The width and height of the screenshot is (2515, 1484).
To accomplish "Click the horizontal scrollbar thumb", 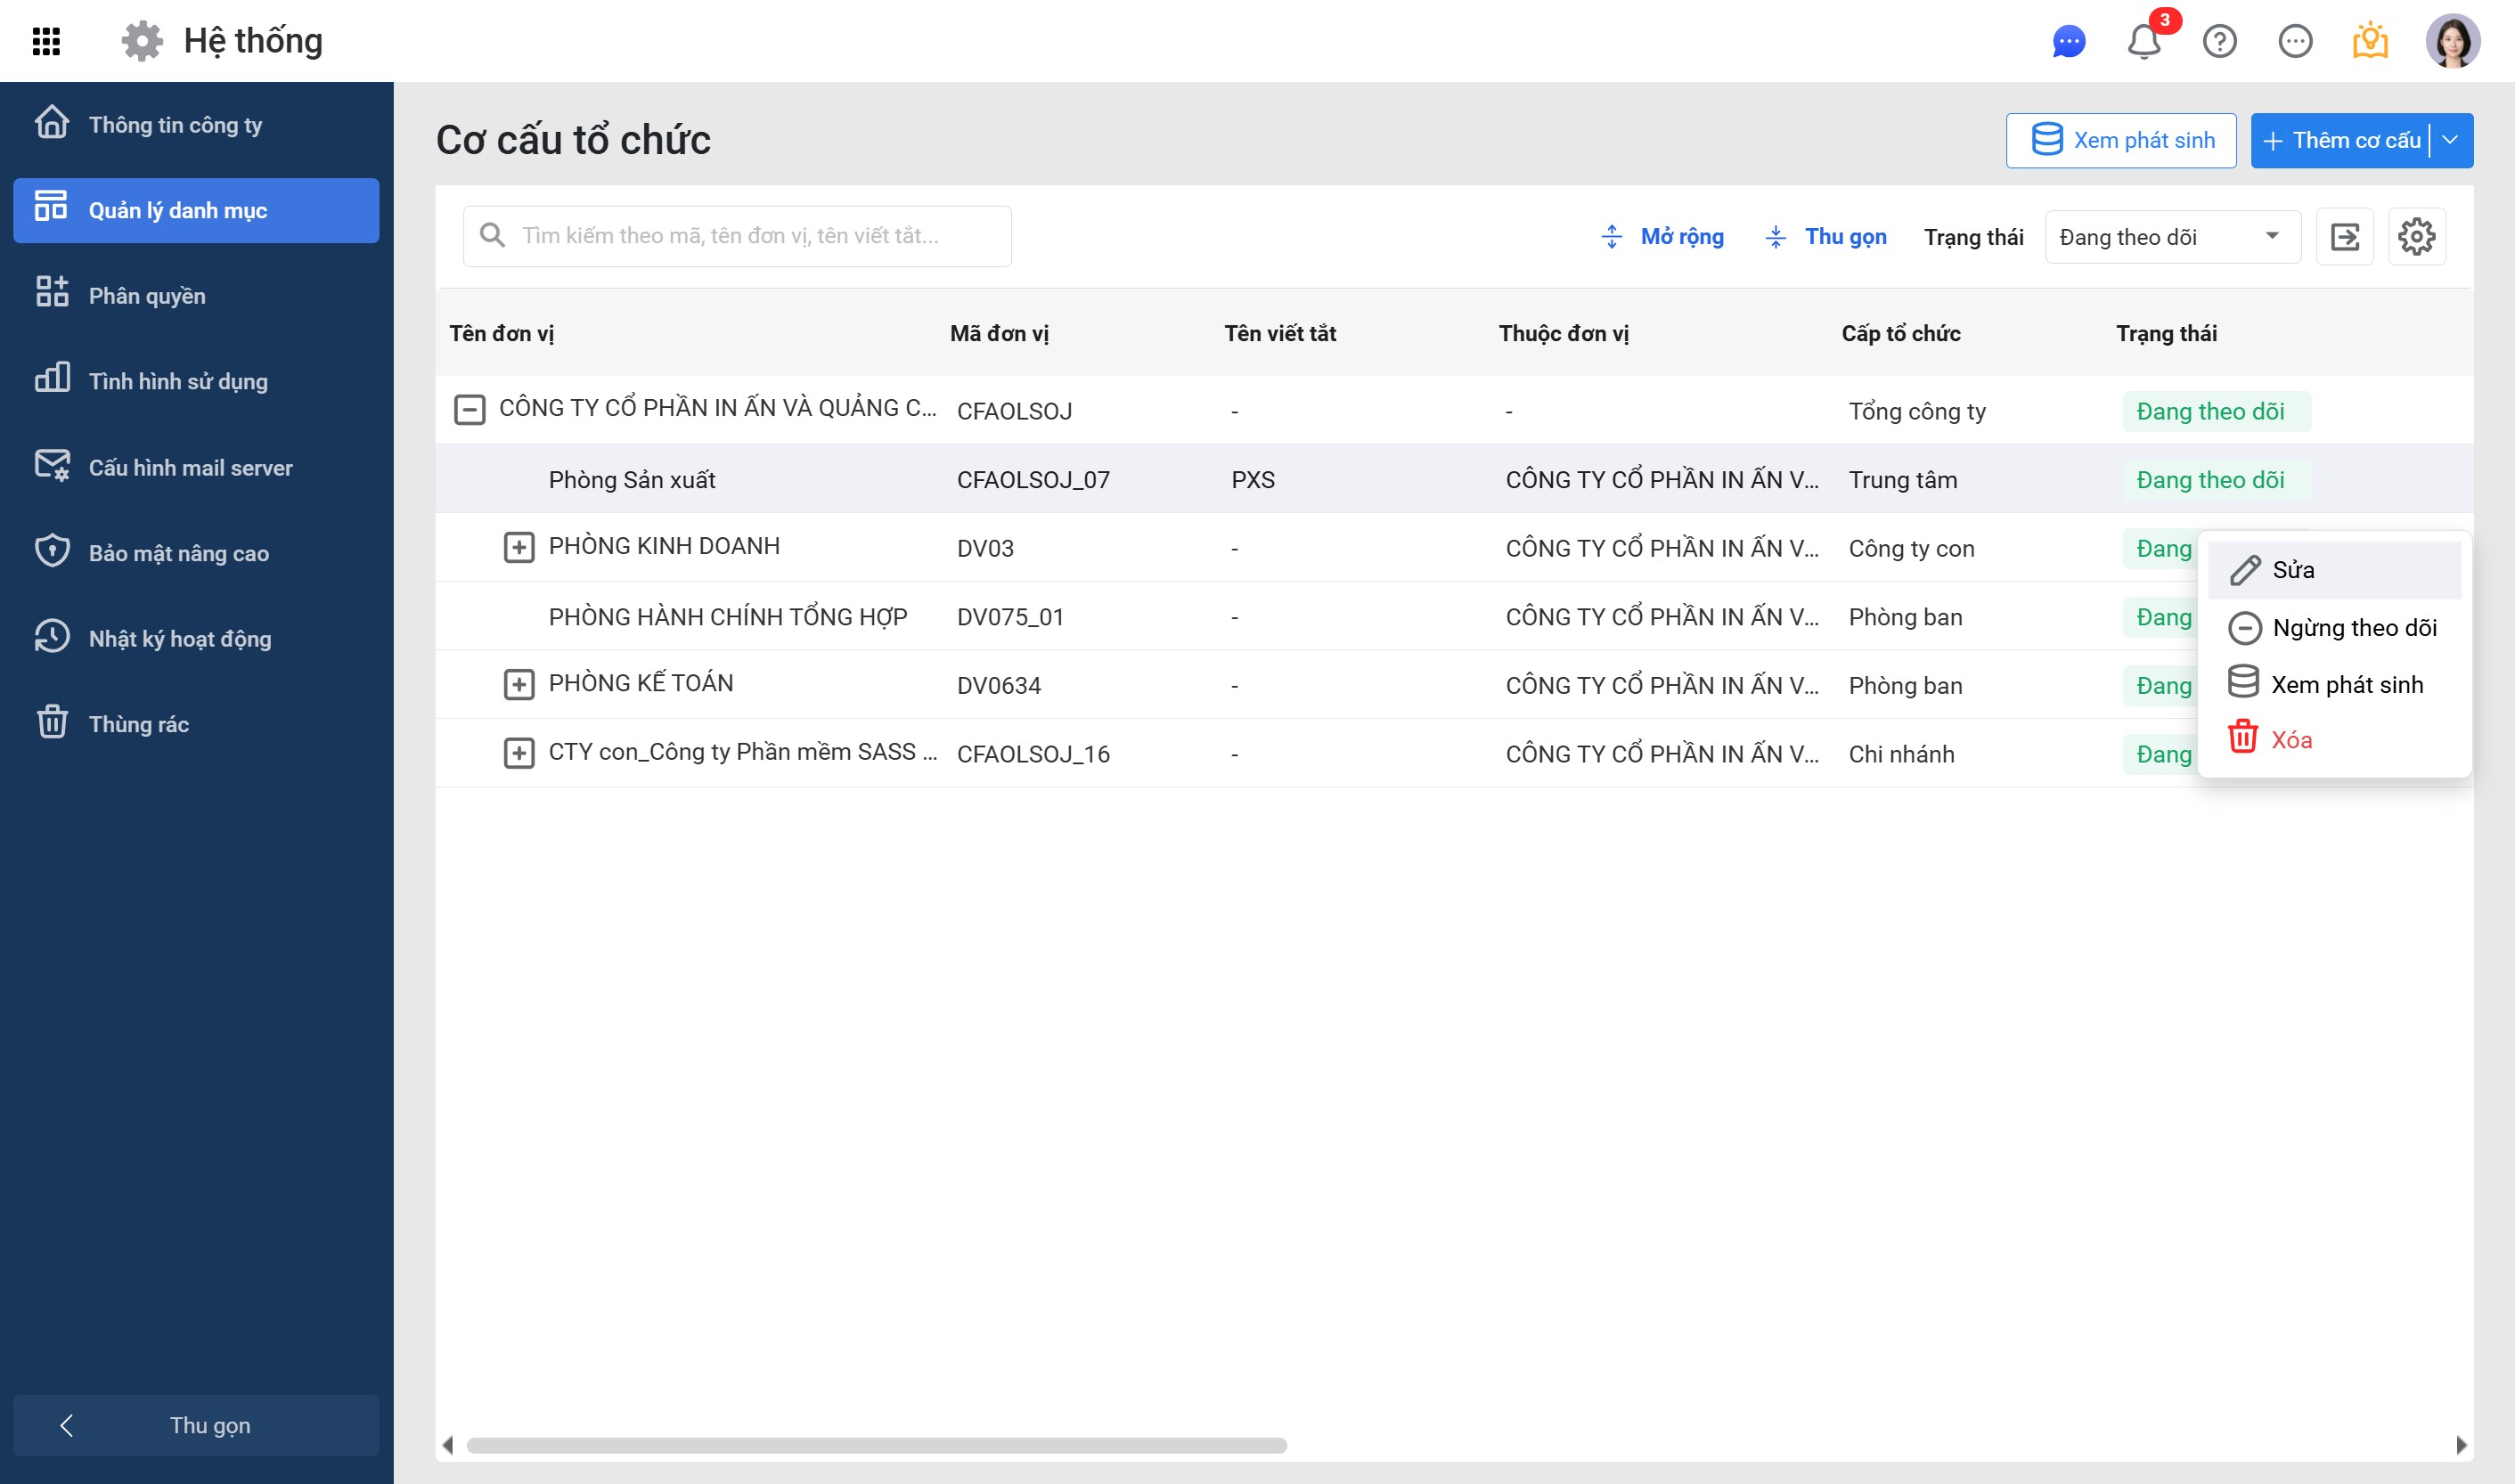I will click(x=876, y=1445).
